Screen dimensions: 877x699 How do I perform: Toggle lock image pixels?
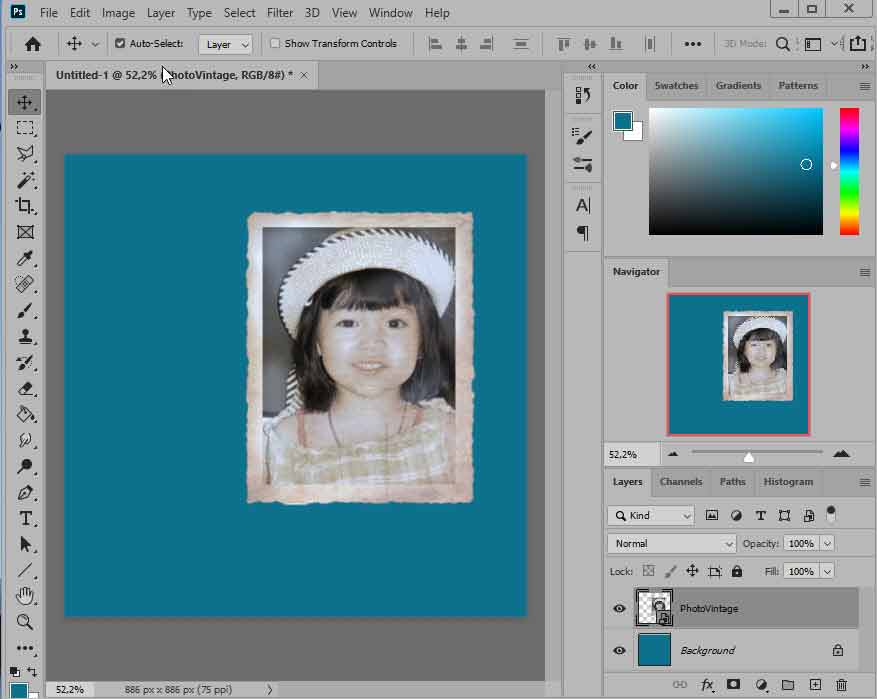670,571
